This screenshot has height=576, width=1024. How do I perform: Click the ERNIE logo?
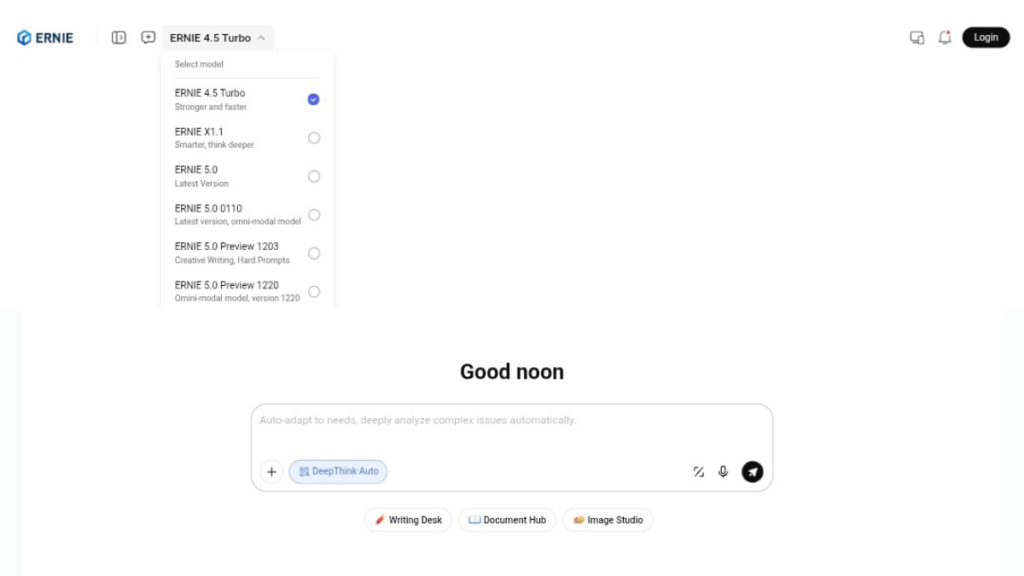click(45, 38)
